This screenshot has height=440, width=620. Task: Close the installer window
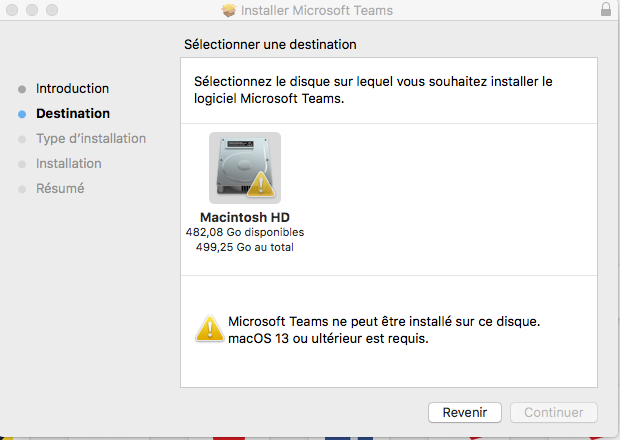coord(13,10)
